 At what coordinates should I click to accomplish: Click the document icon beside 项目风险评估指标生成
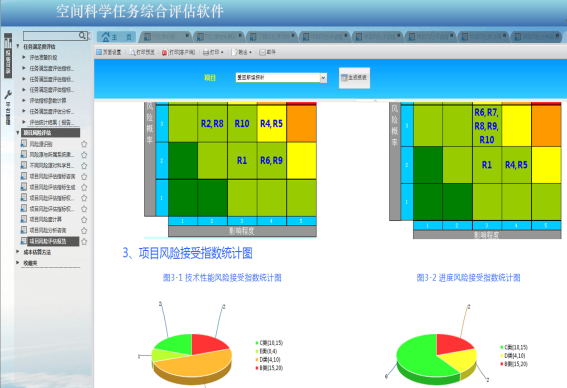pos(24,187)
